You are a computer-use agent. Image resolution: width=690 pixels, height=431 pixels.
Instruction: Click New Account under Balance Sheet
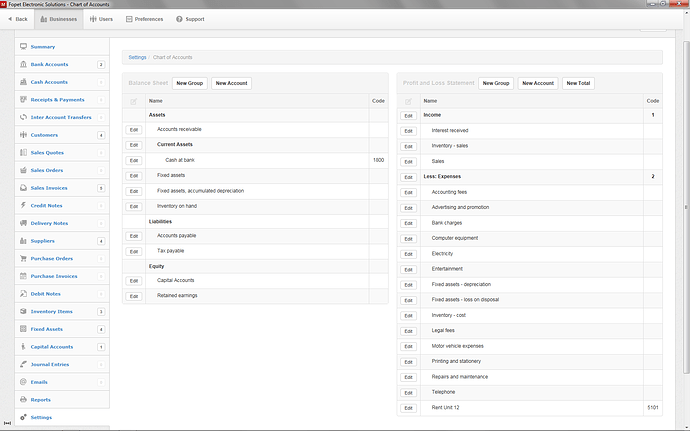[x=231, y=83]
